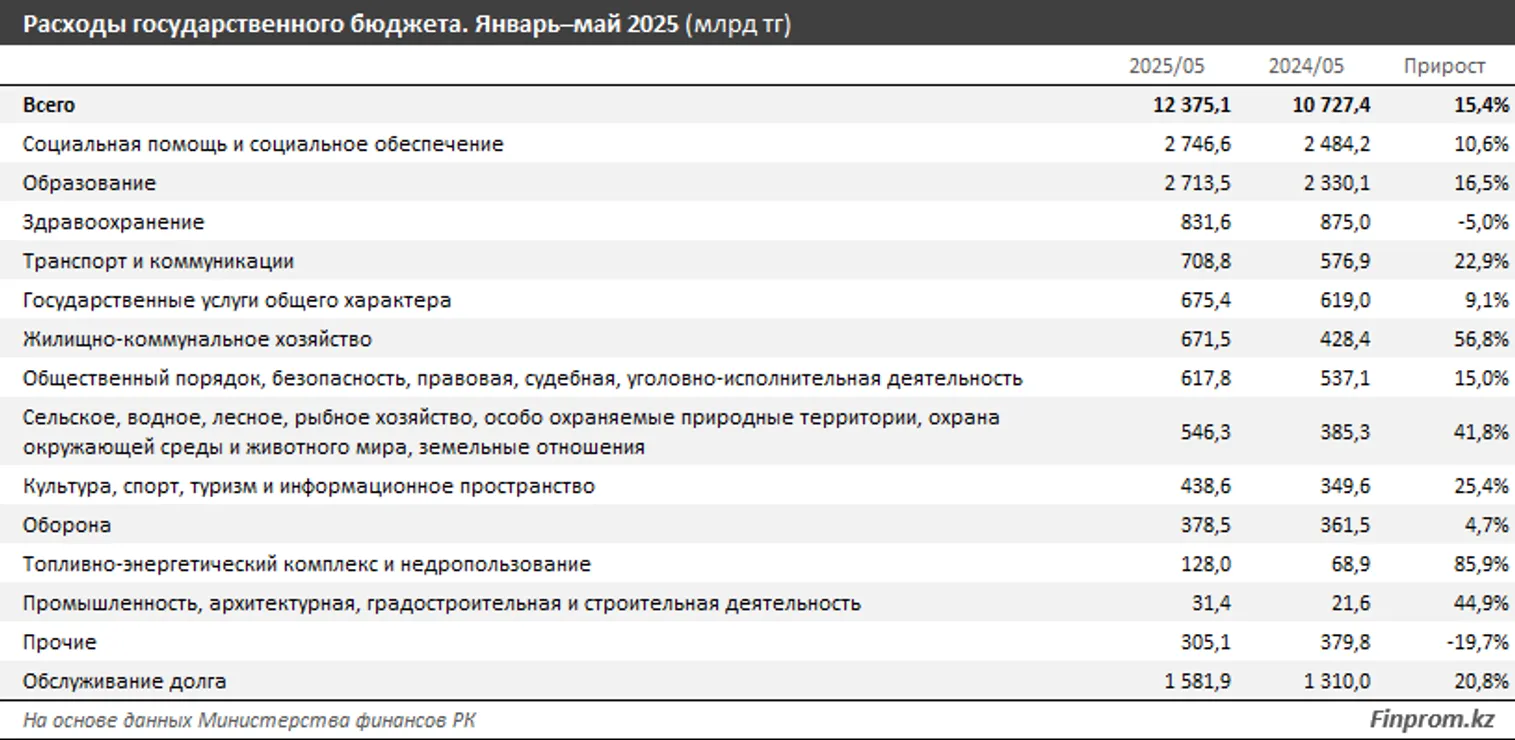Click the Finprom.kz watermark link

[1431, 719]
